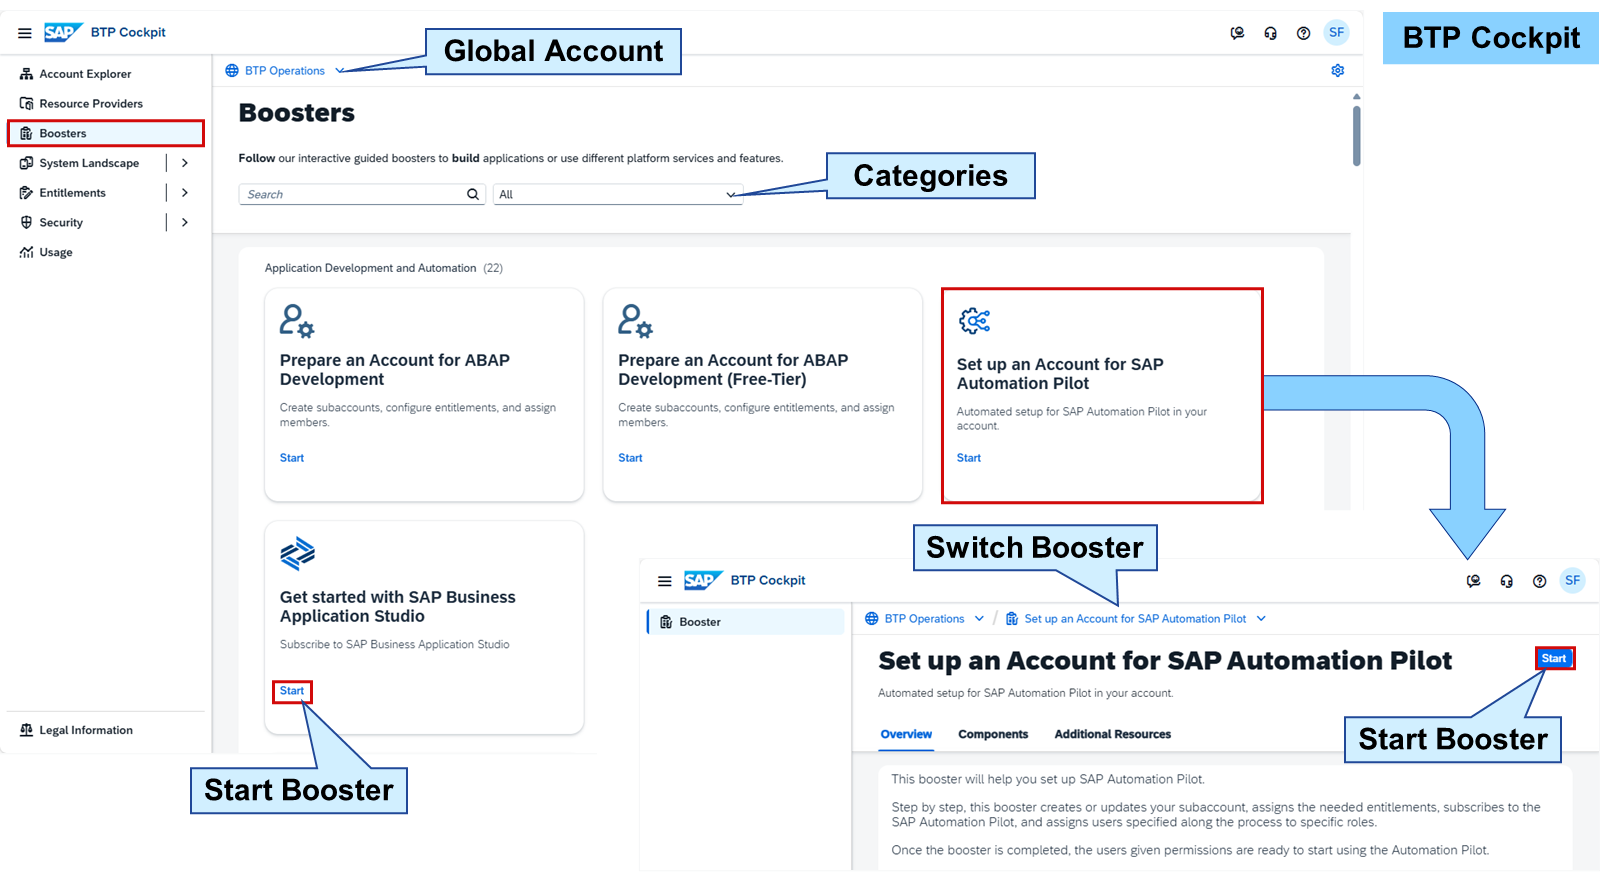Click the Legal Information scales icon
The width and height of the screenshot is (1600, 881).
coord(27,731)
